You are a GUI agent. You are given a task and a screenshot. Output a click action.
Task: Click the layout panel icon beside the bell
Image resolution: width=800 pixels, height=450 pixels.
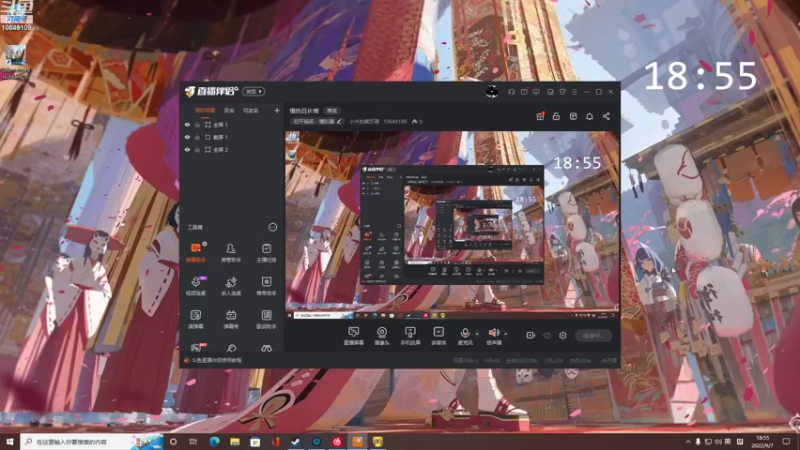click(x=573, y=116)
